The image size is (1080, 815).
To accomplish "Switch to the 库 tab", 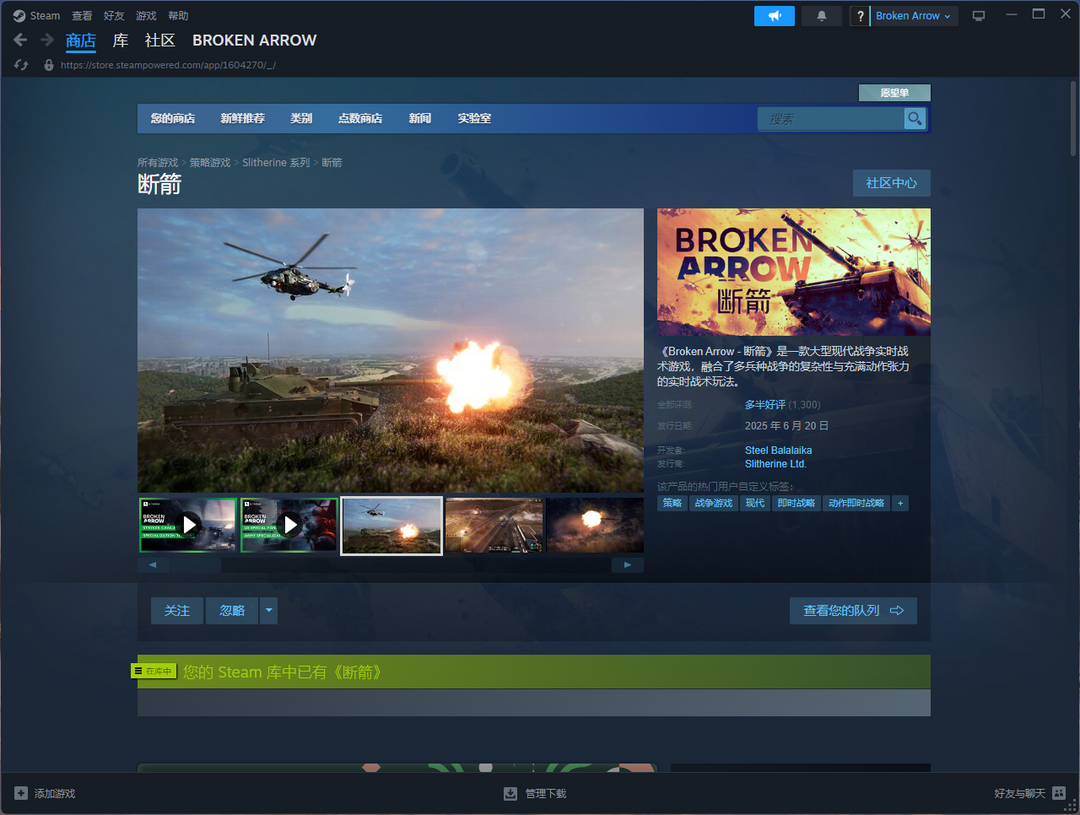I will (120, 40).
